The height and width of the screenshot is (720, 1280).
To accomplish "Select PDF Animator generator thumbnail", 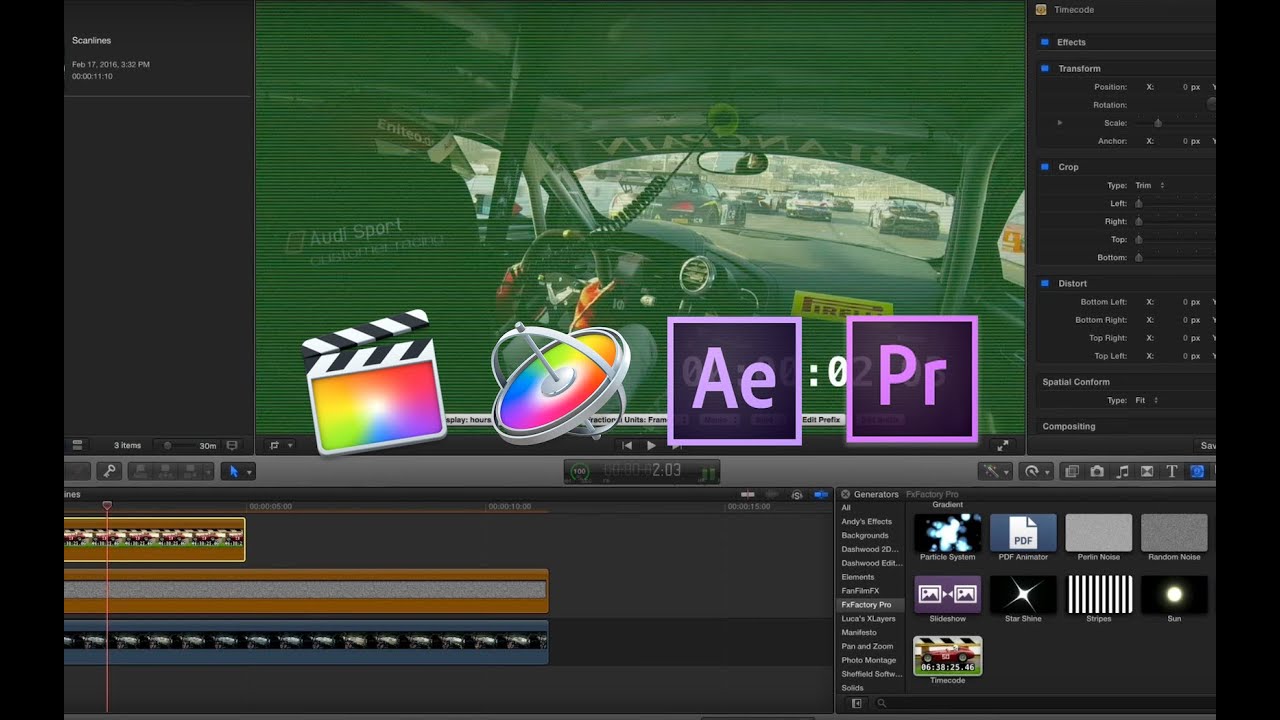I will coord(1023,533).
